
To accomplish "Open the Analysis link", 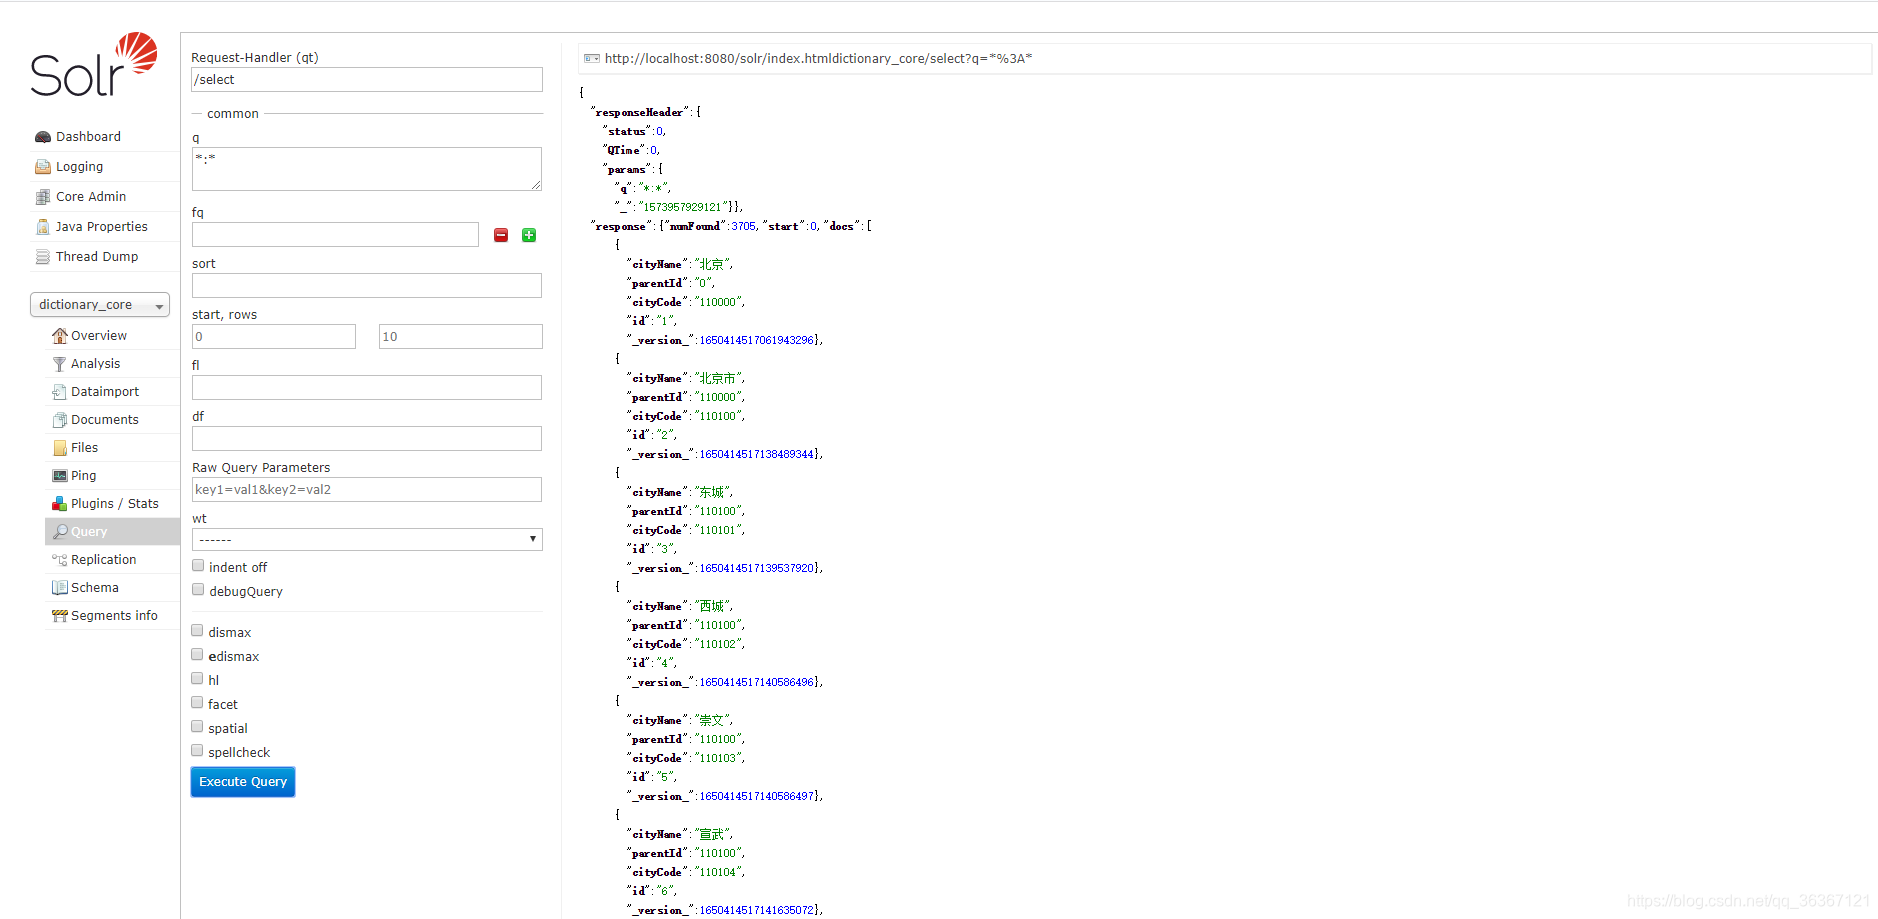I will click(x=95, y=364).
